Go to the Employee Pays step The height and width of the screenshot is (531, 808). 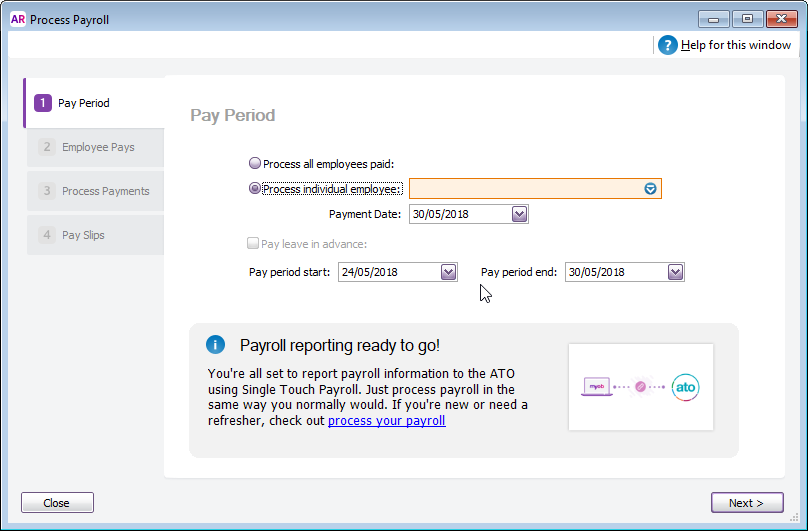click(x=98, y=147)
